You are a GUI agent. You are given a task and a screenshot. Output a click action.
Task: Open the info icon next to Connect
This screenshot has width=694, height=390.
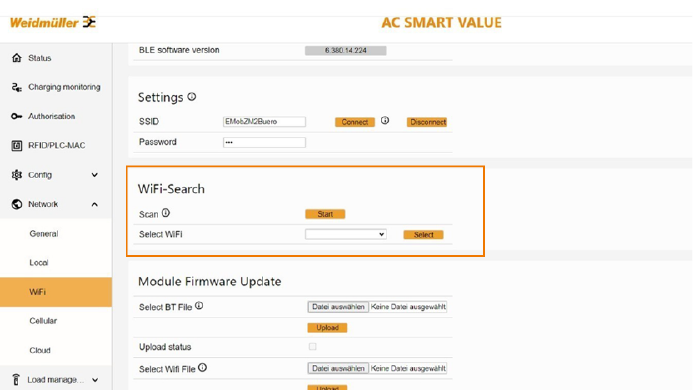[x=385, y=120]
